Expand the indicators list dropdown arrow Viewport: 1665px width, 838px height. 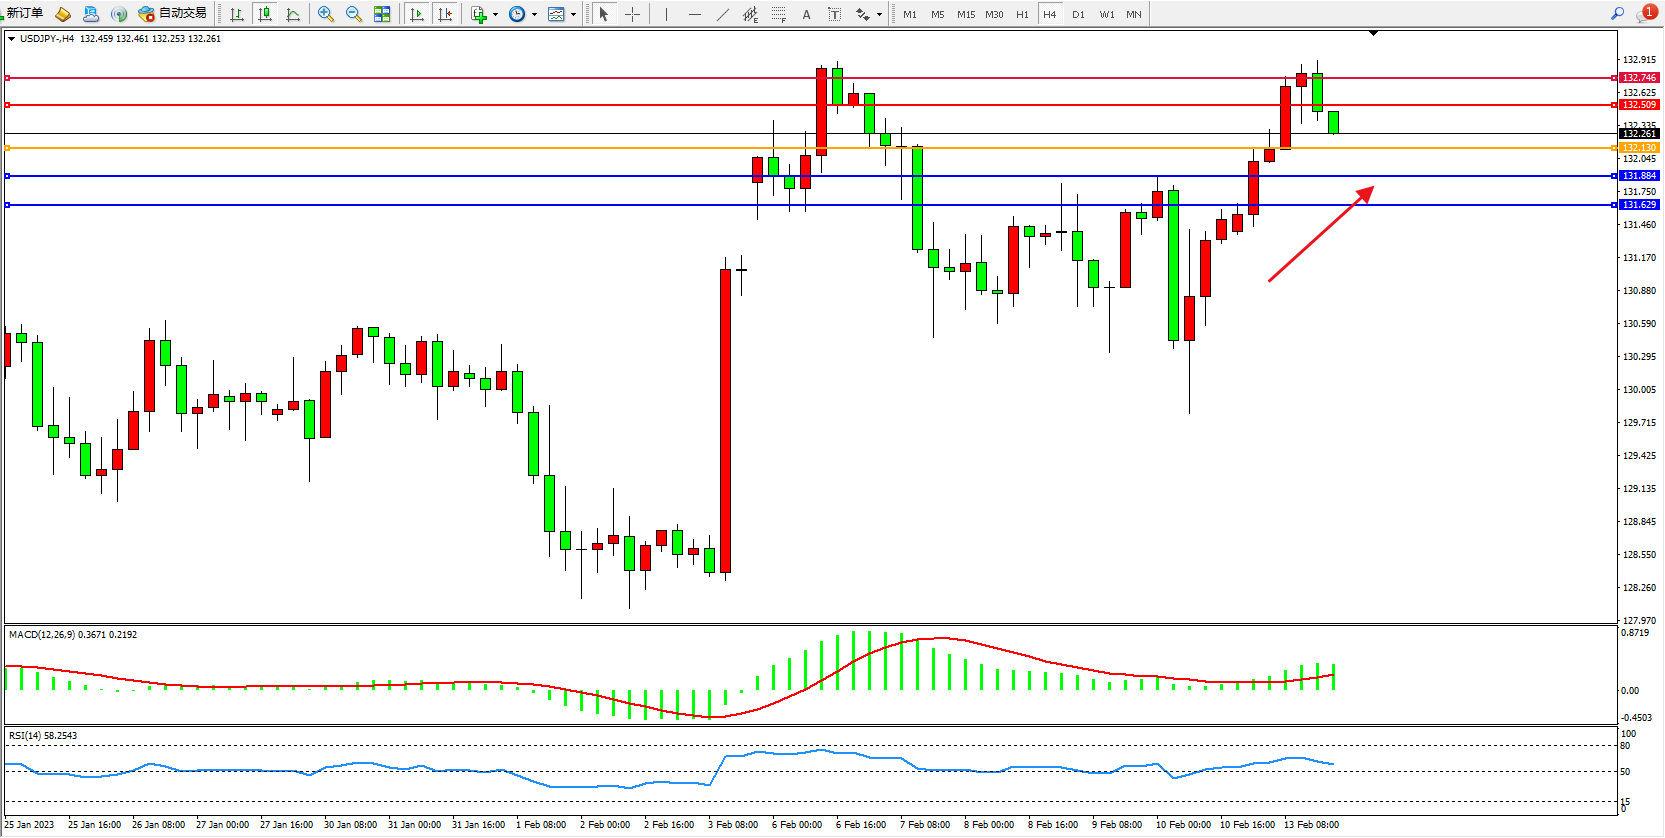coord(495,14)
